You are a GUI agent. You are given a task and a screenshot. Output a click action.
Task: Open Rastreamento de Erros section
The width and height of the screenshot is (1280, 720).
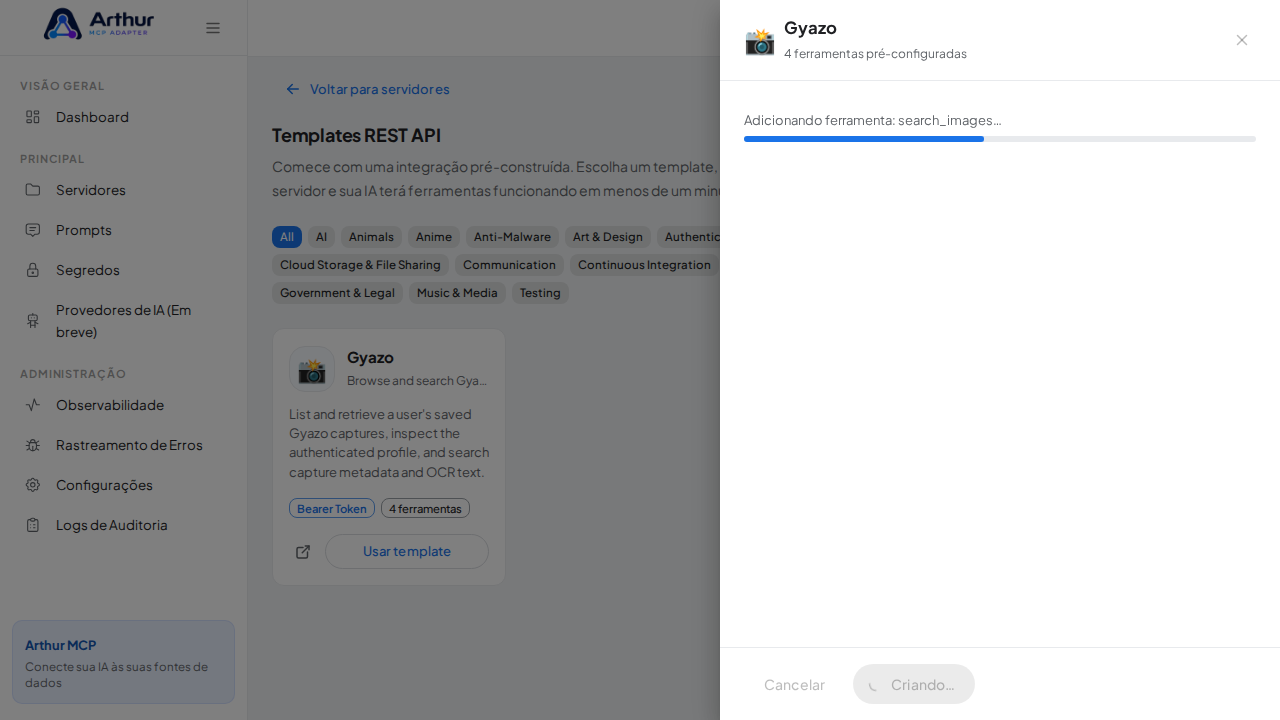123,445
